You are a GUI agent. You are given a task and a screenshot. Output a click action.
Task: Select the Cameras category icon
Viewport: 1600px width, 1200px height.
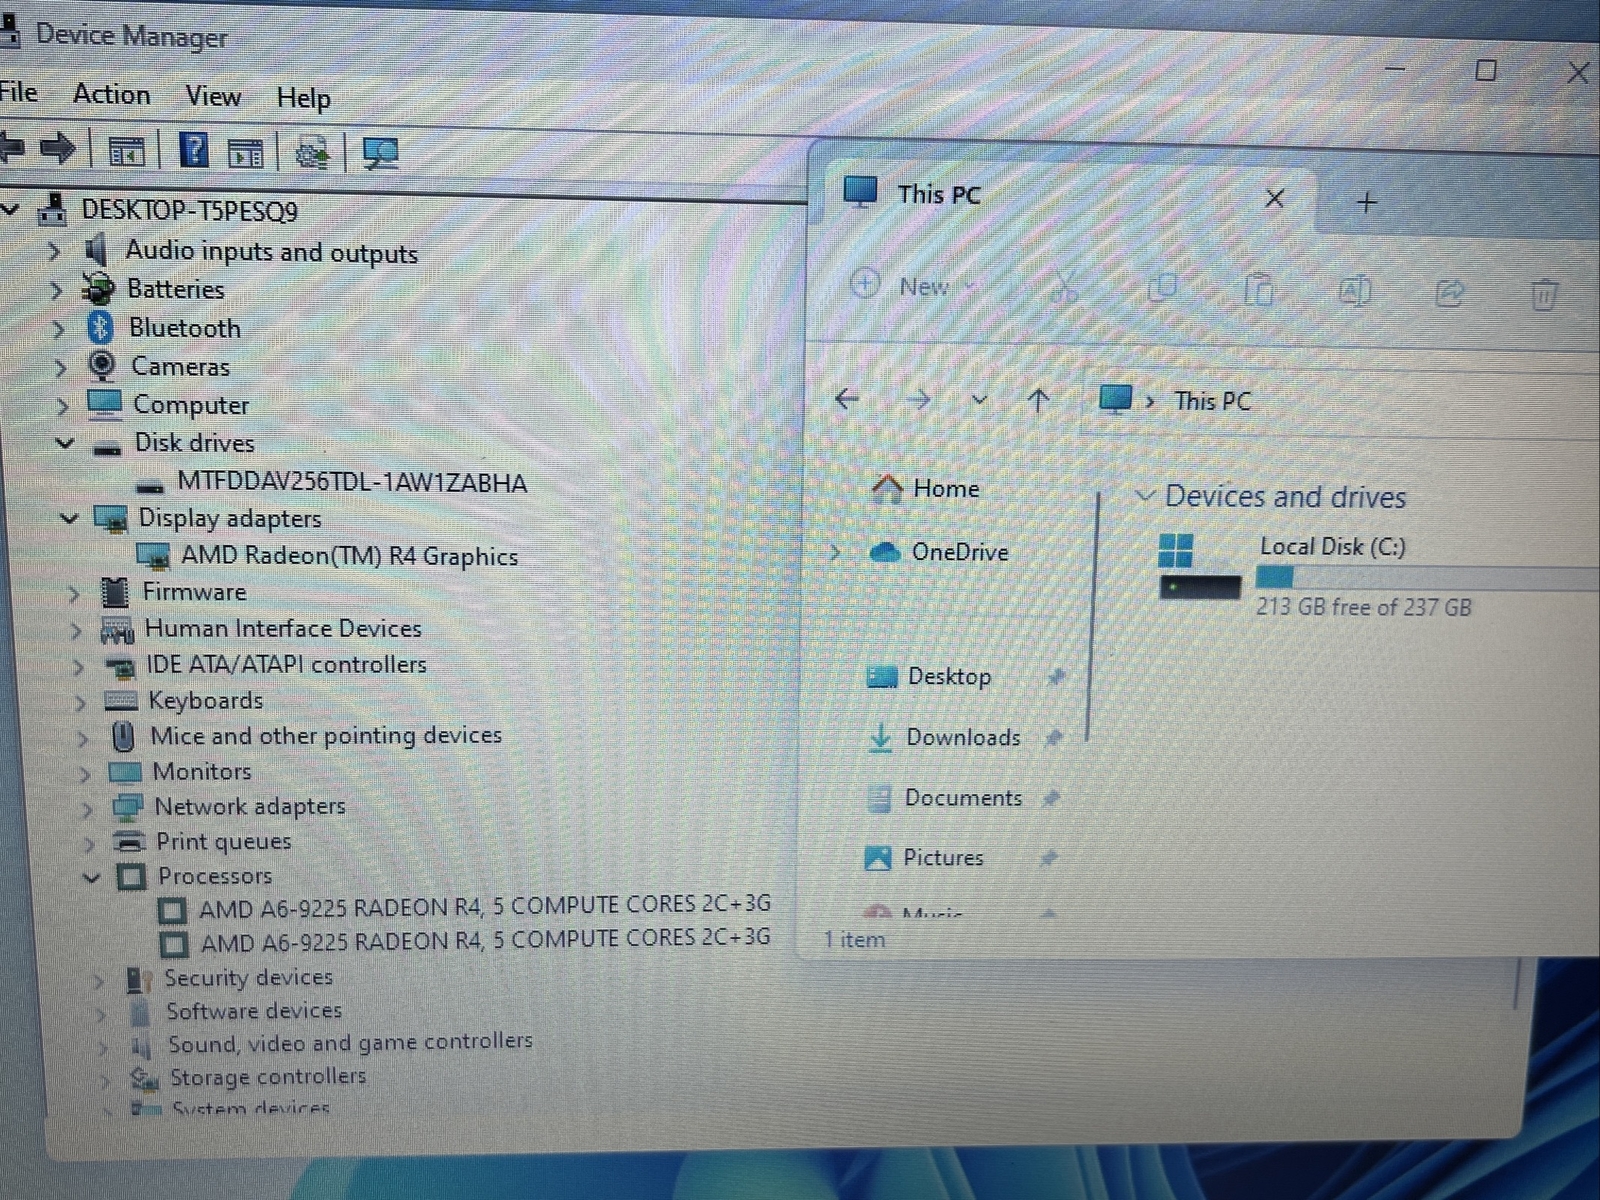point(102,365)
